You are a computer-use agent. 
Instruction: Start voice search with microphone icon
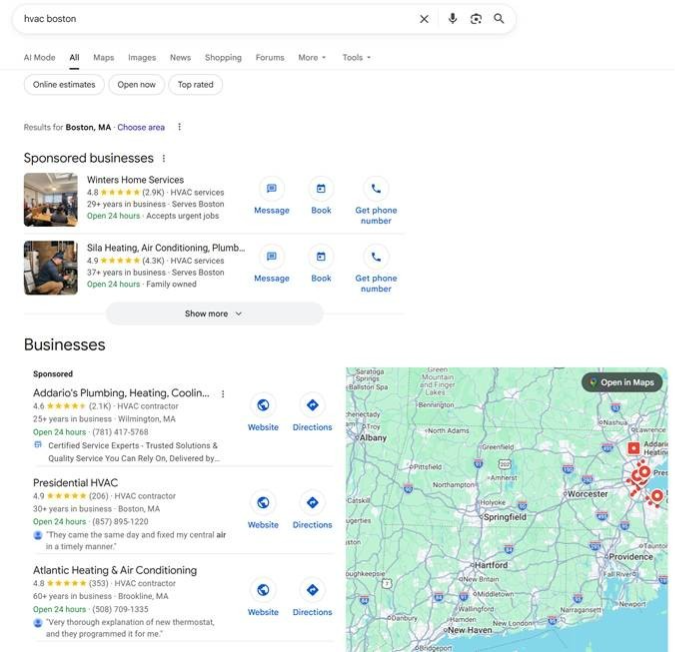[x=452, y=19]
